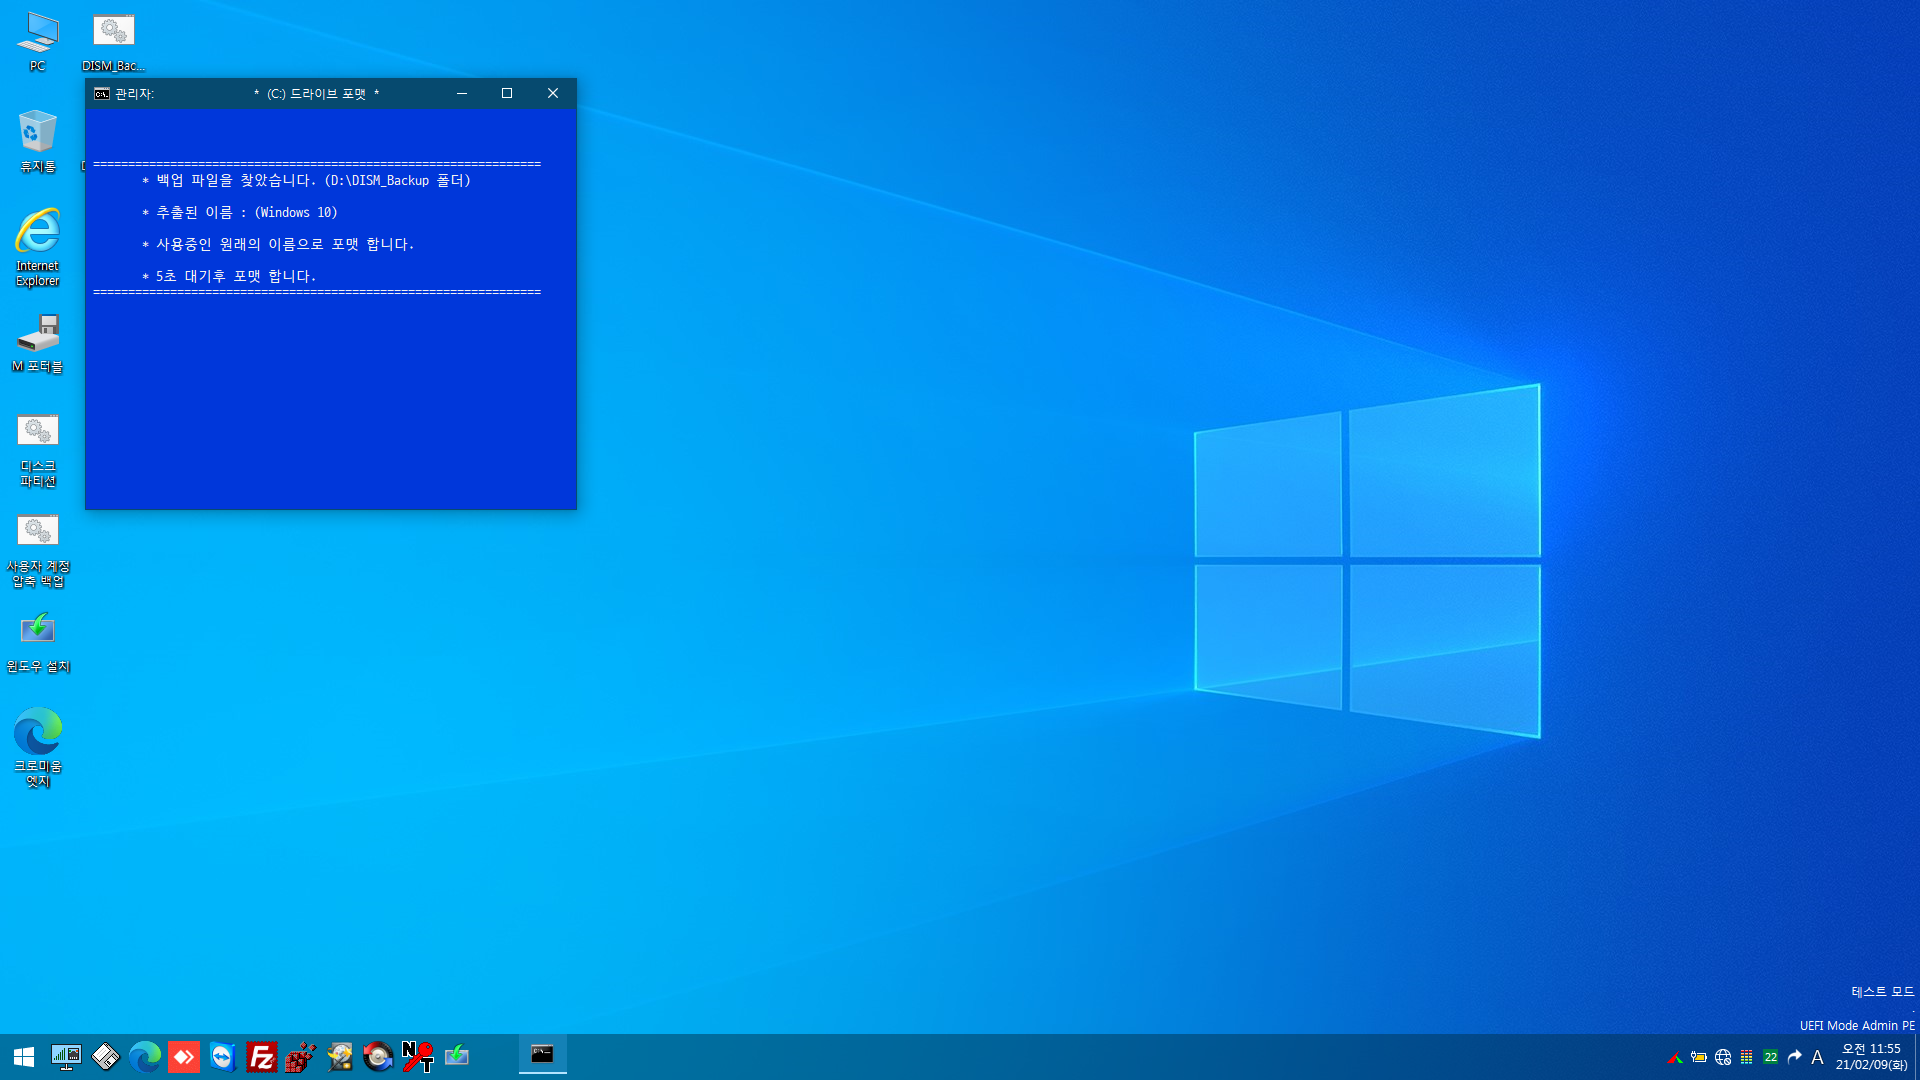This screenshot has width=1920, height=1080.
Task: Open the M 포터블 desktop icon
Action: [x=37, y=343]
